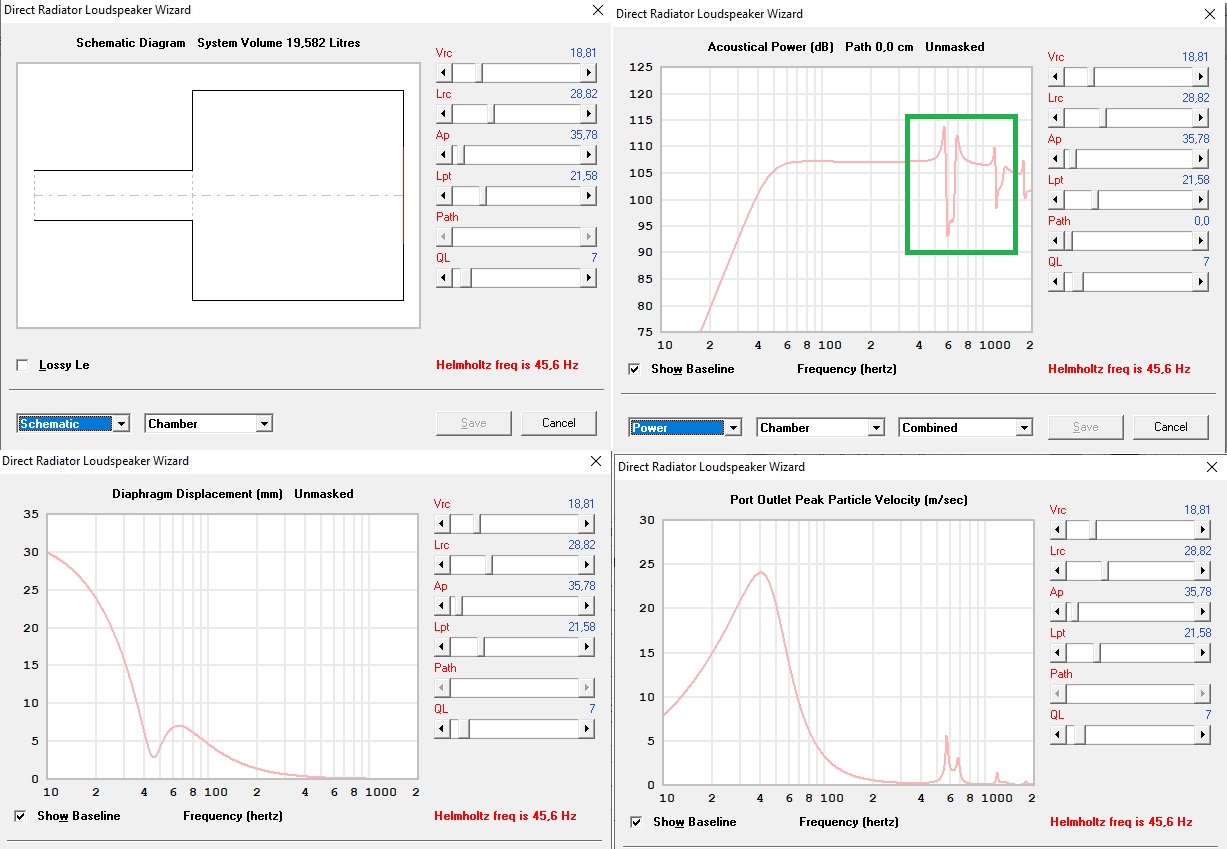Open the Combined dropdown
The width and height of the screenshot is (1227, 849).
point(1023,428)
